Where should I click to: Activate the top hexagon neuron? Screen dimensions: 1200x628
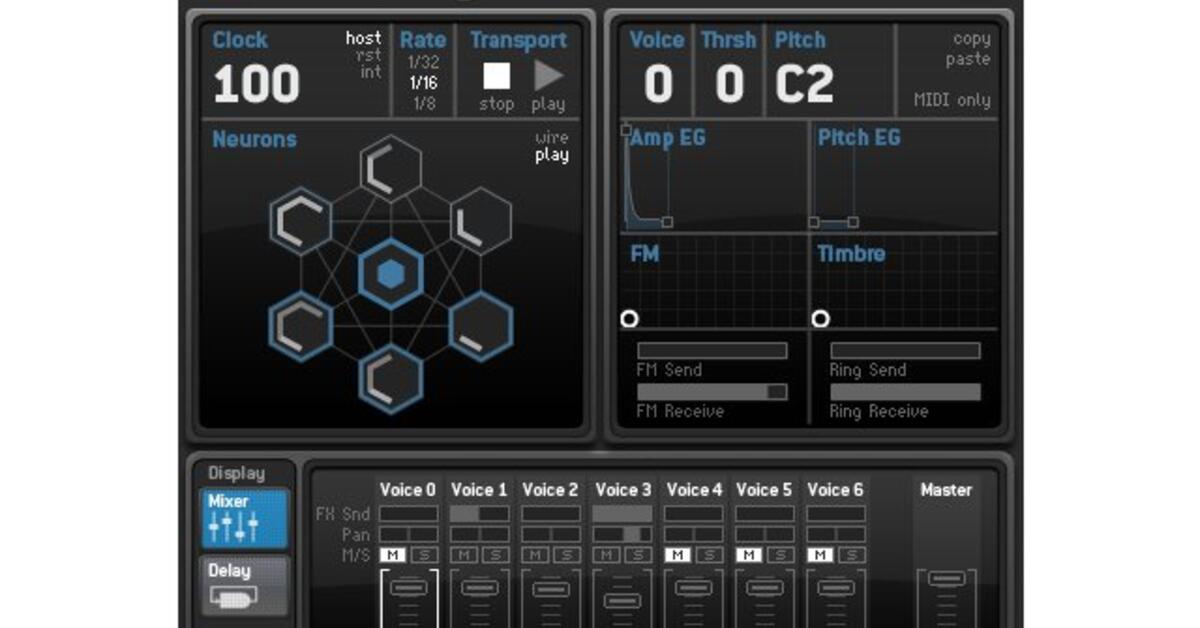point(390,165)
